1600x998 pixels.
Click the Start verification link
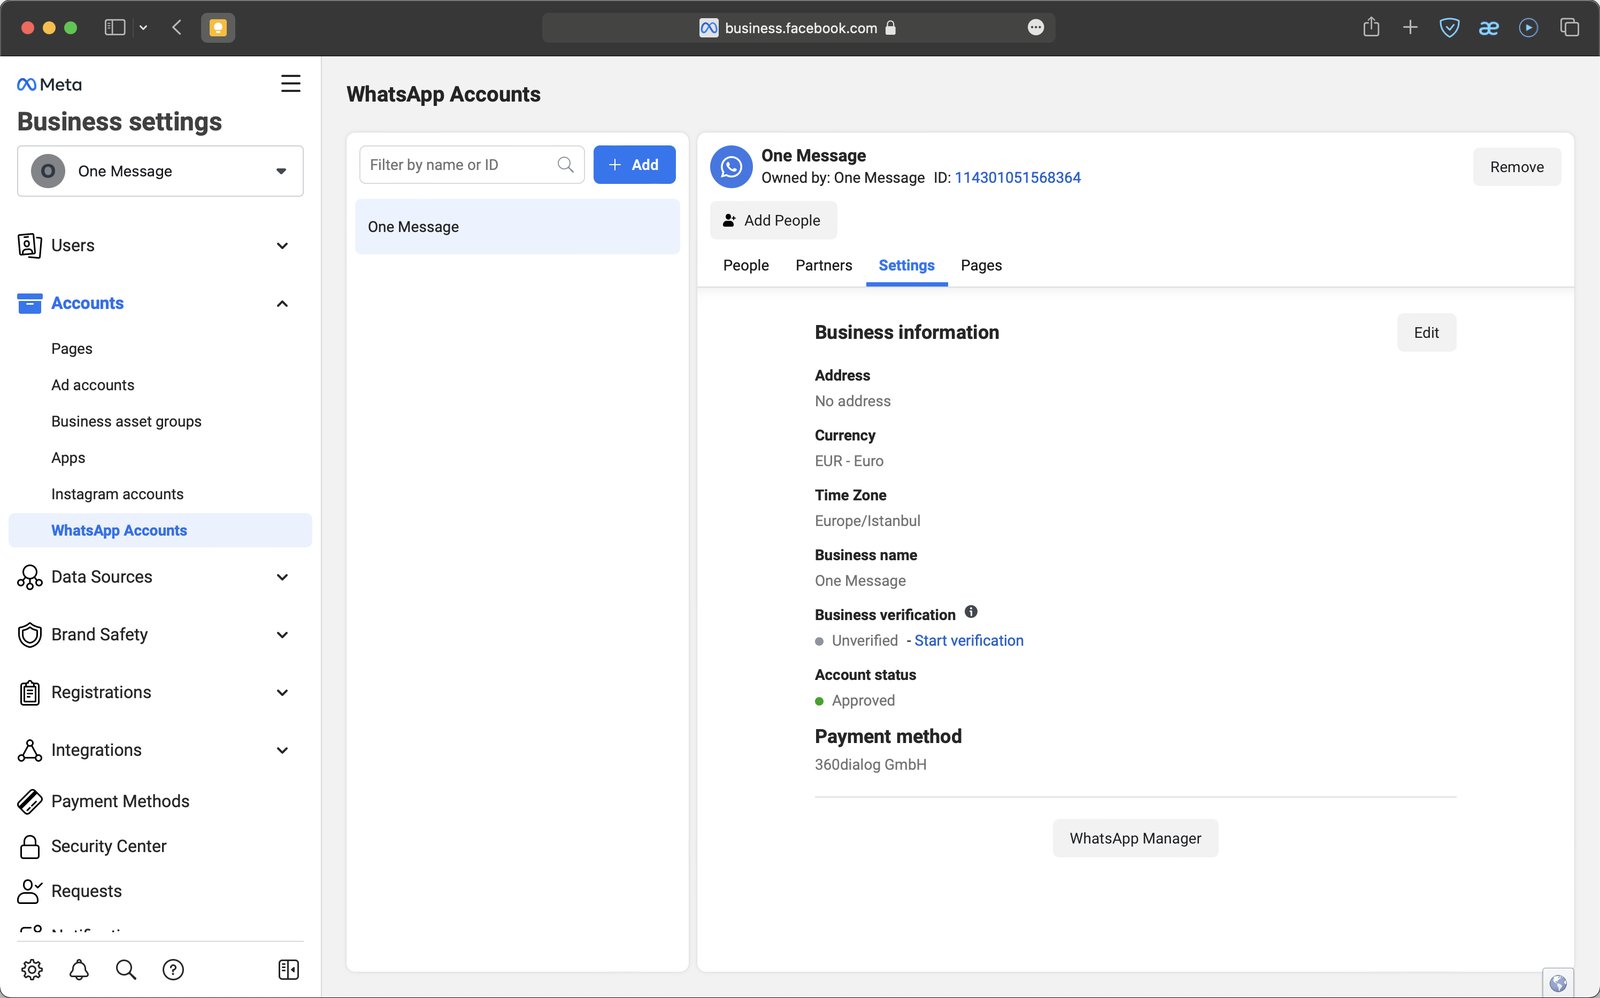click(x=969, y=641)
